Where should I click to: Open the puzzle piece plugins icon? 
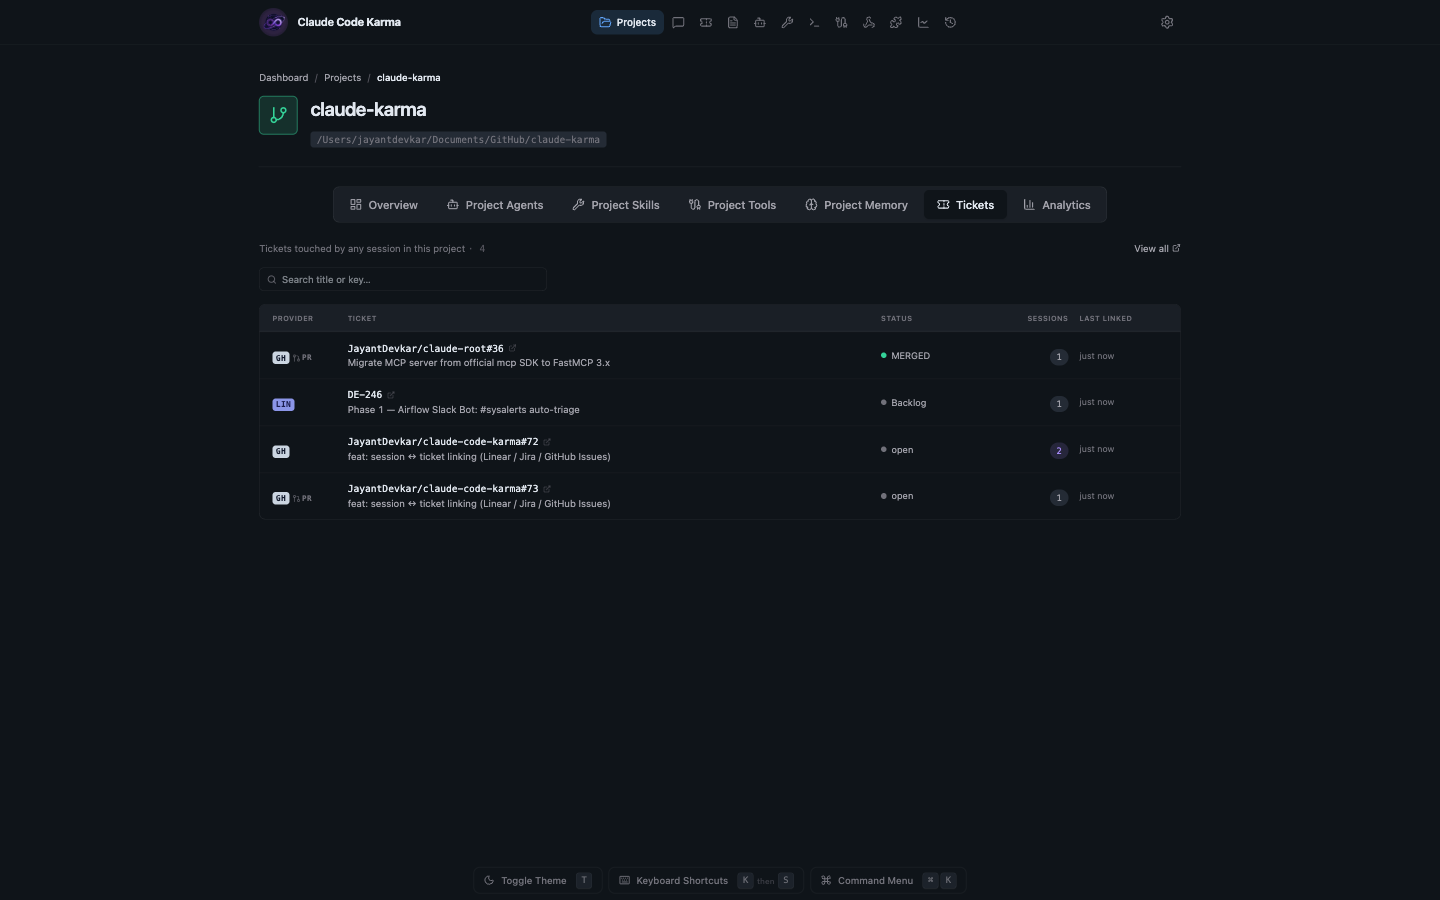[896, 22]
